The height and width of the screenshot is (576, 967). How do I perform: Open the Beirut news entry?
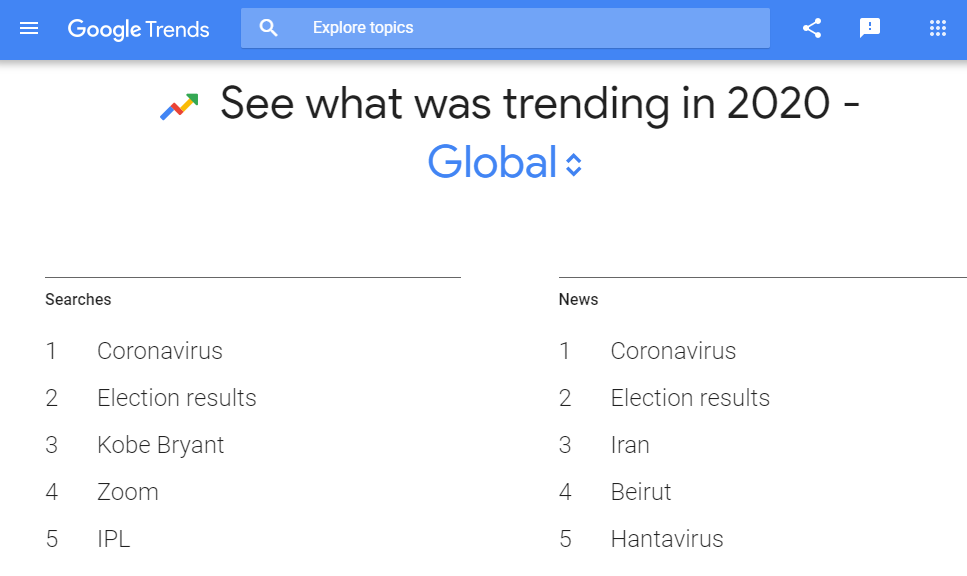click(x=641, y=492)
